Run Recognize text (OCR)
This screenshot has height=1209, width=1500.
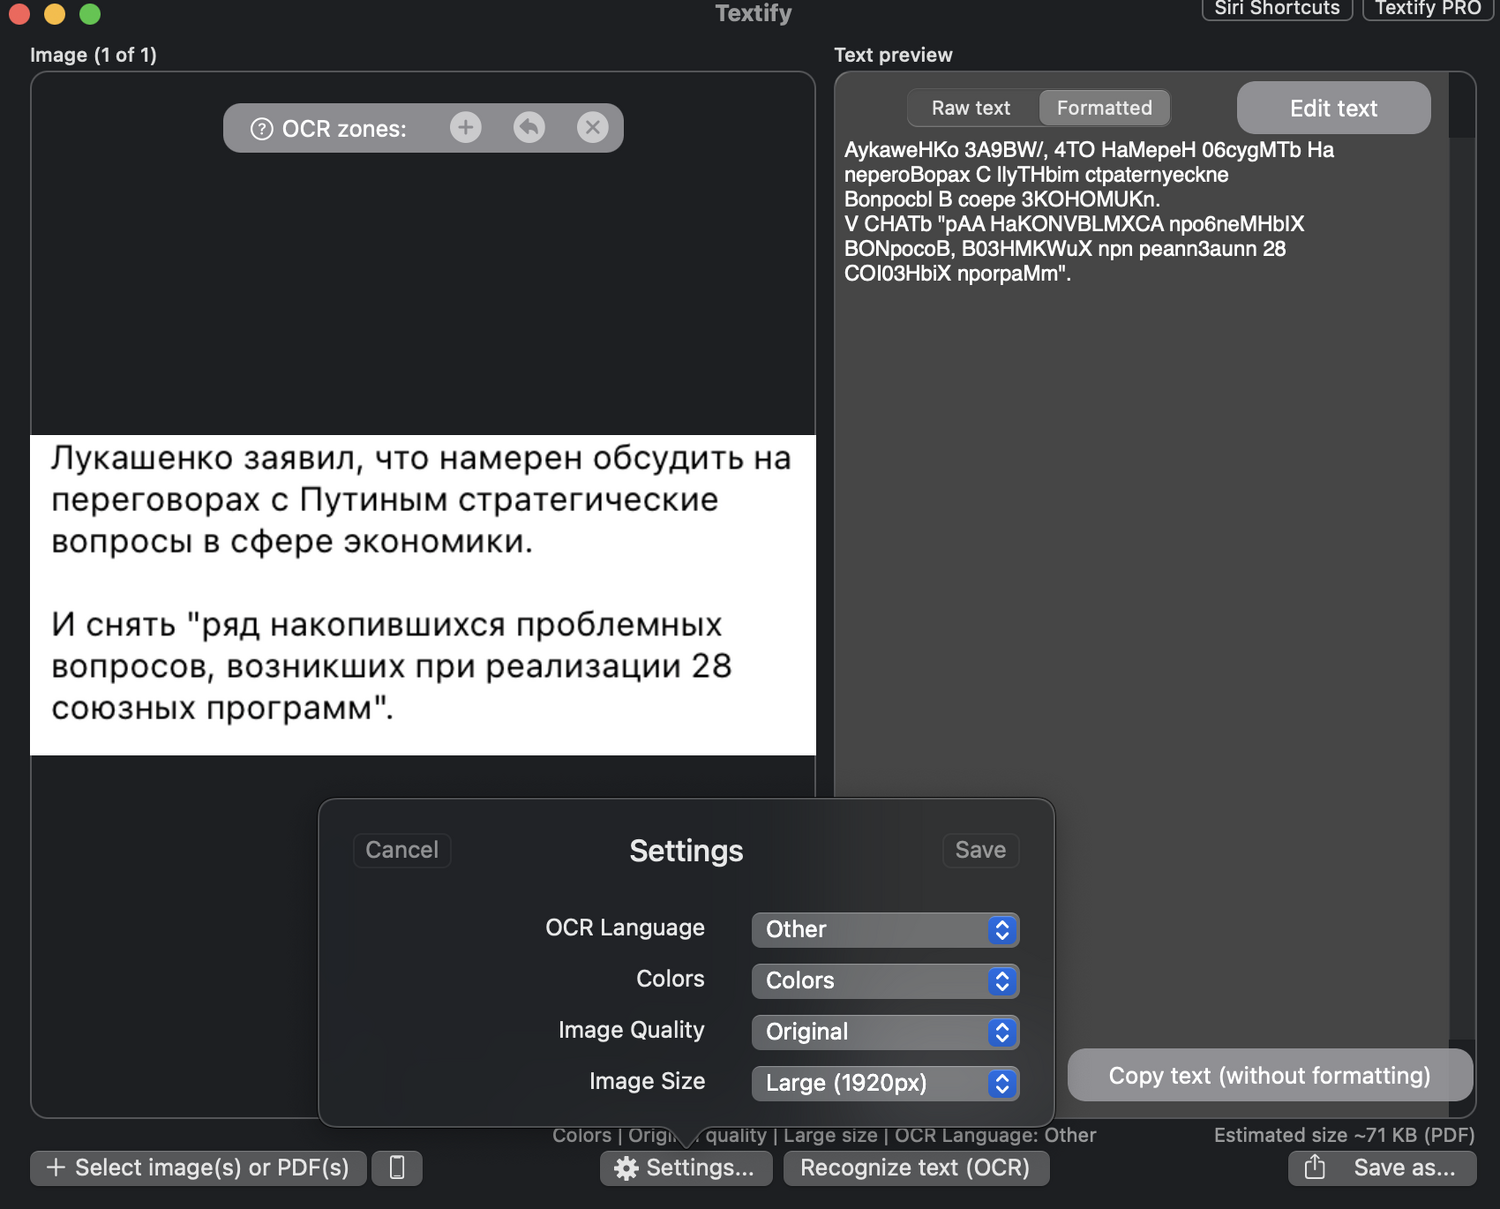pos(916,1167)
